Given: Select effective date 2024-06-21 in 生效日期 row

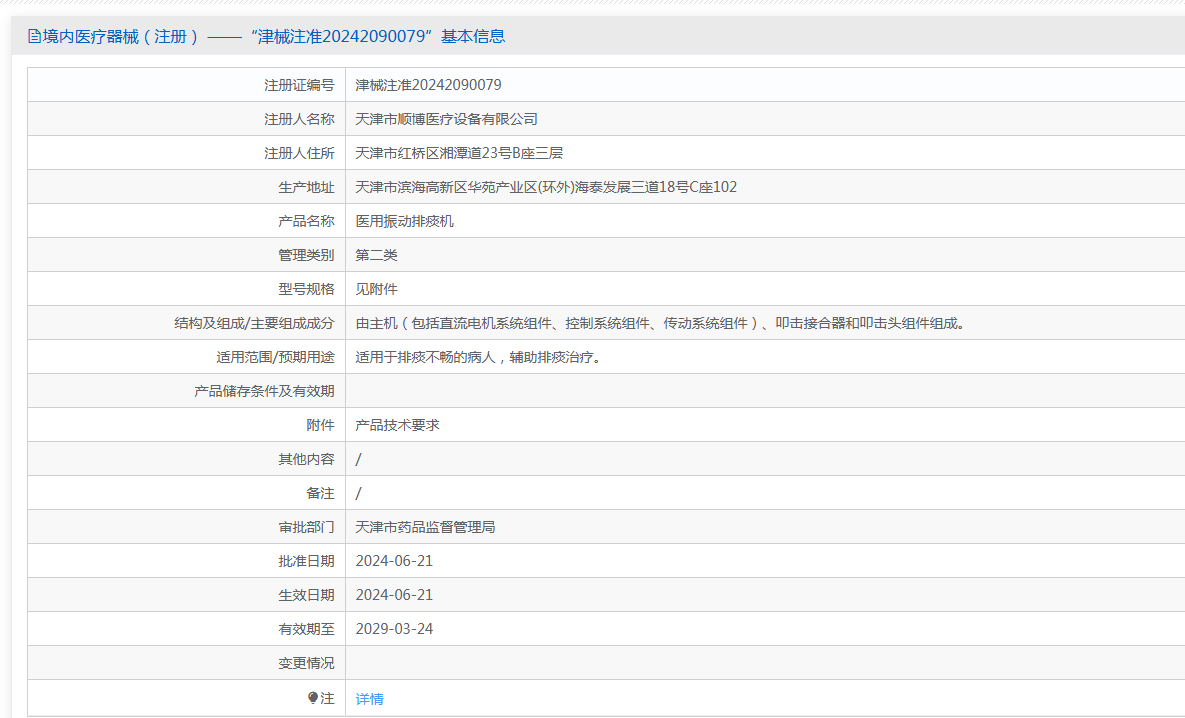Looking at the screenshot, I should [394, 595].
